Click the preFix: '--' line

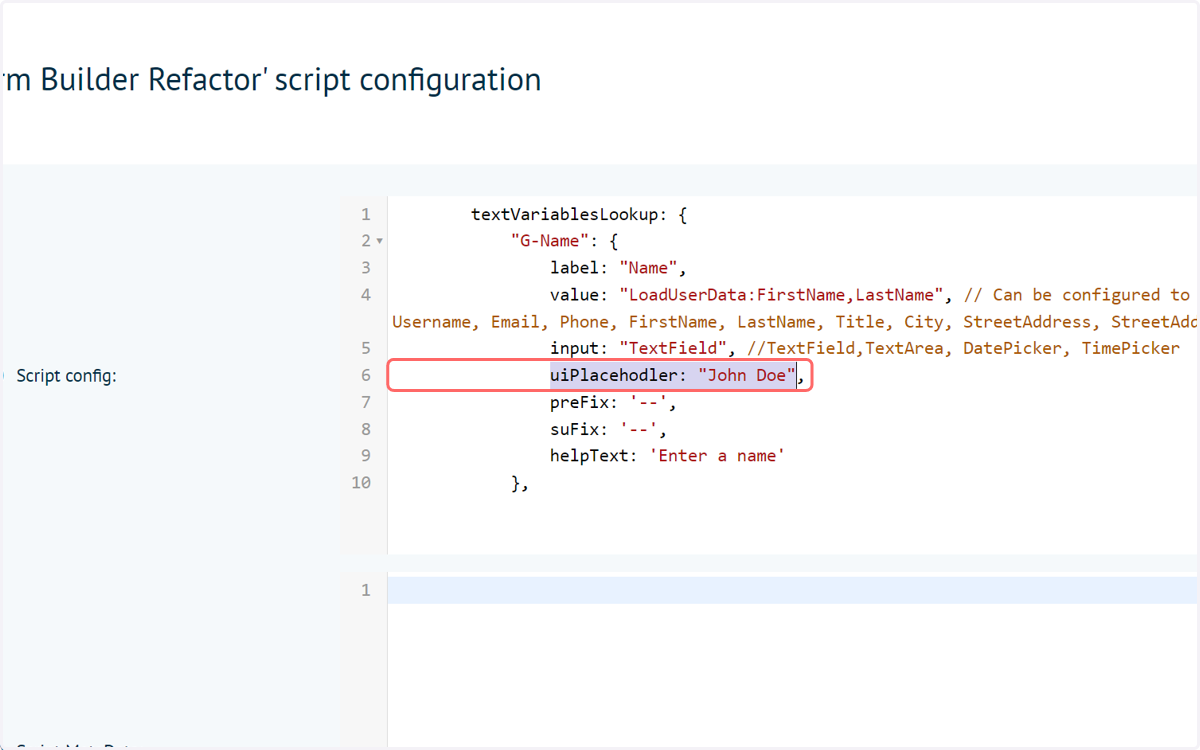point(614,403)
